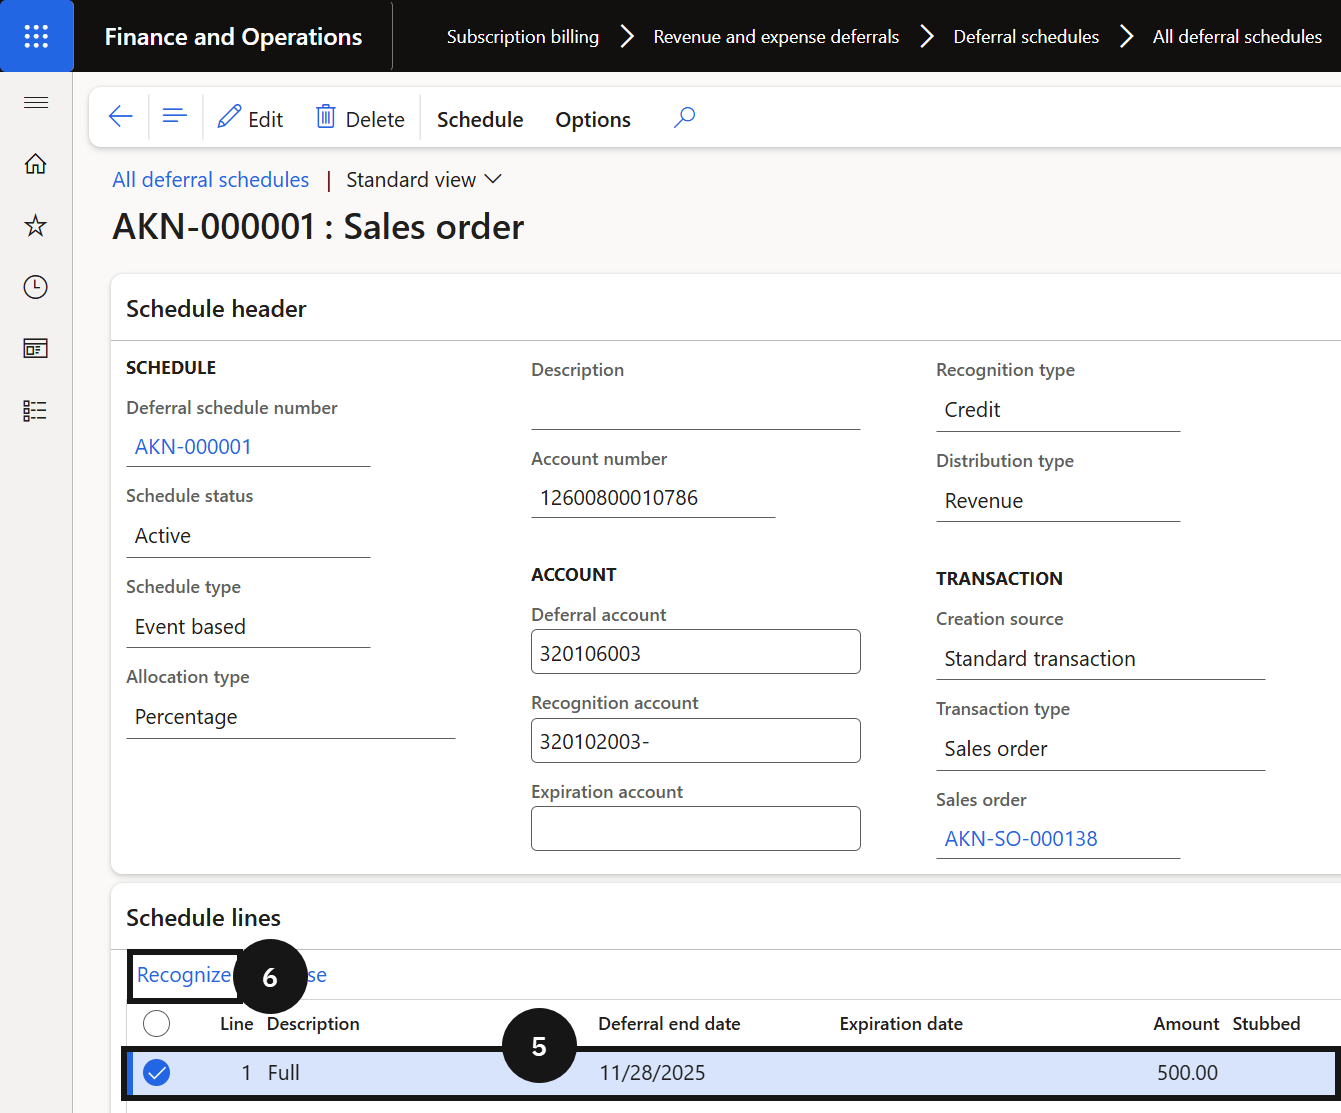Click the 11/28/2025 deferral end date cell
Image resolution: width=1341 pixels, height=1113 pixels.
[x=652, y=1073]
